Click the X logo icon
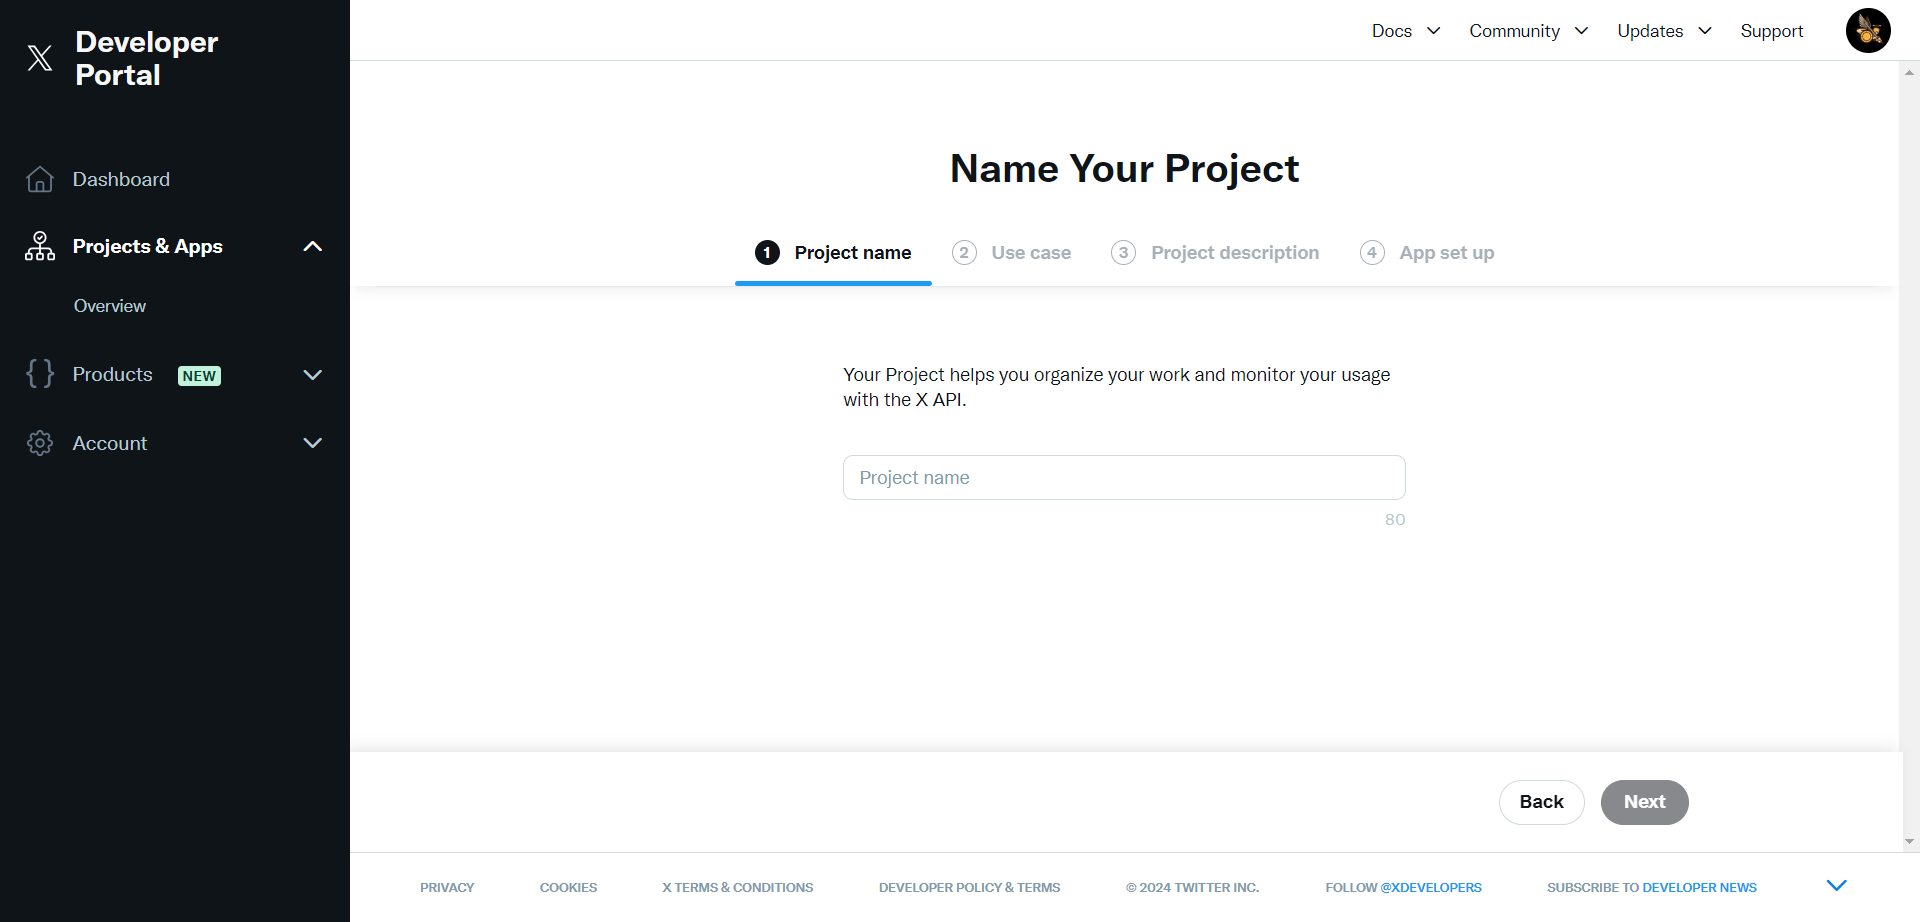Screen dimensions: 1920x922 click(40, 58)
